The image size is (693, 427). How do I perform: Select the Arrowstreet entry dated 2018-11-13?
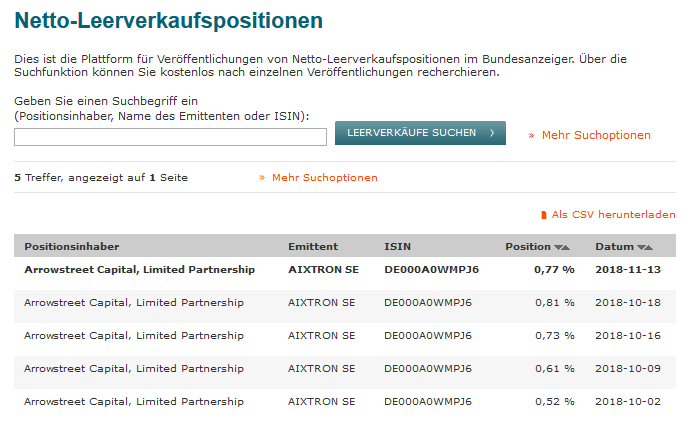[139, 270]
